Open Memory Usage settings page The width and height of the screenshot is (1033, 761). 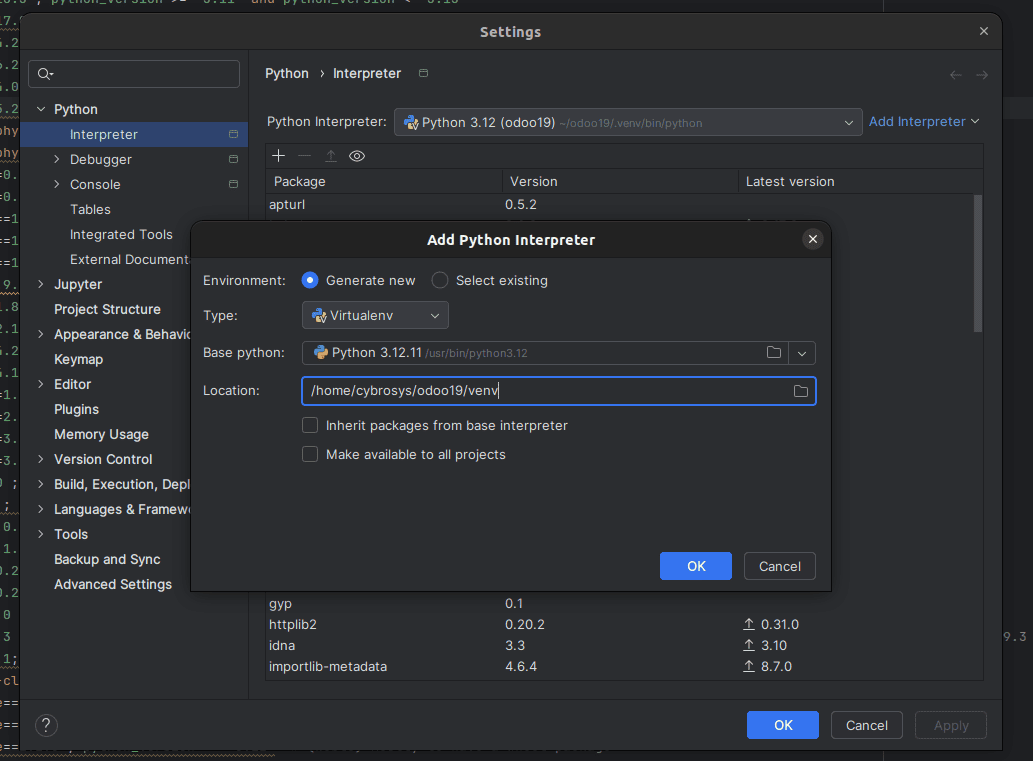tap(101, 435)
